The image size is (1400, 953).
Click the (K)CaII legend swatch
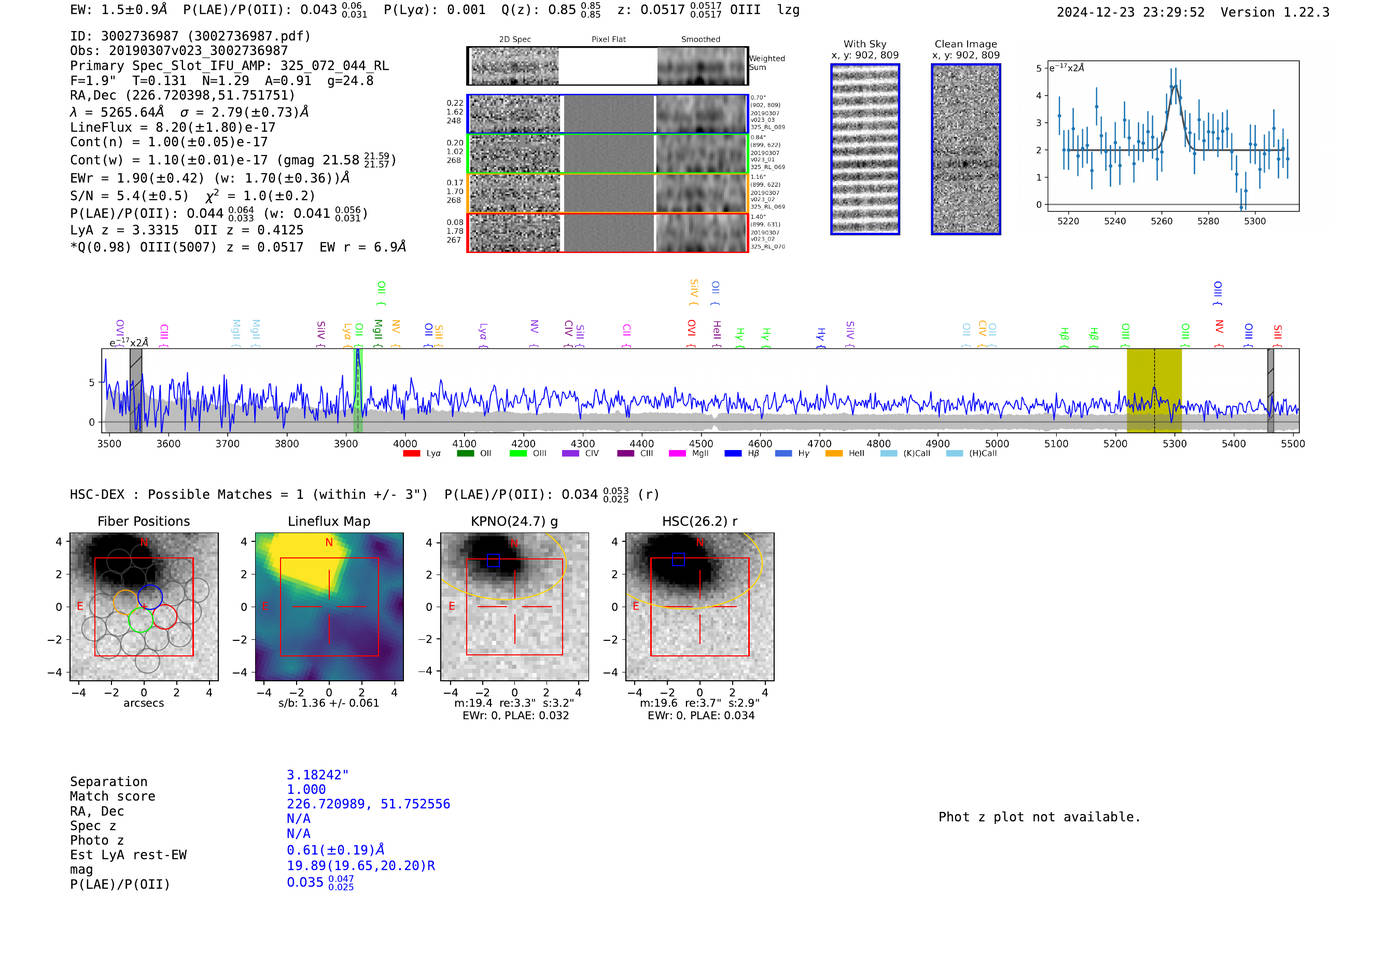click(888, 454)
